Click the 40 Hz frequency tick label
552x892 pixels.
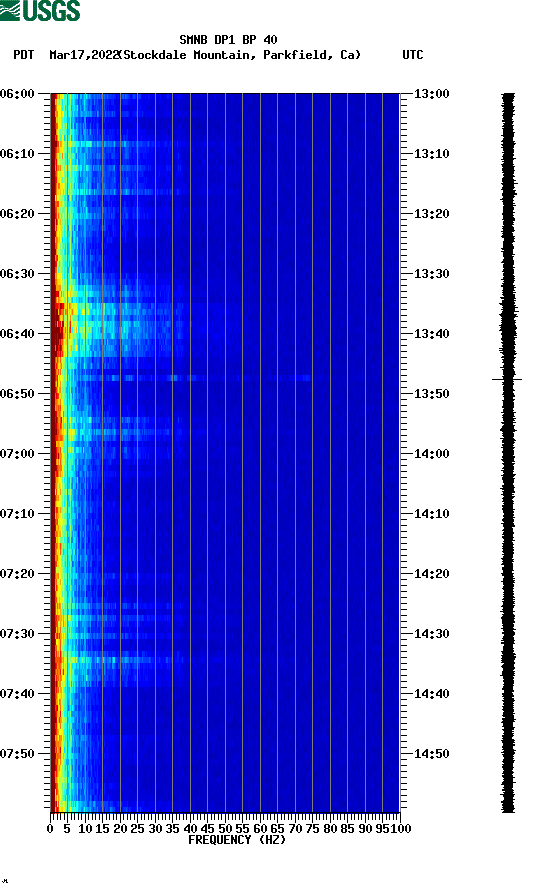190,829
